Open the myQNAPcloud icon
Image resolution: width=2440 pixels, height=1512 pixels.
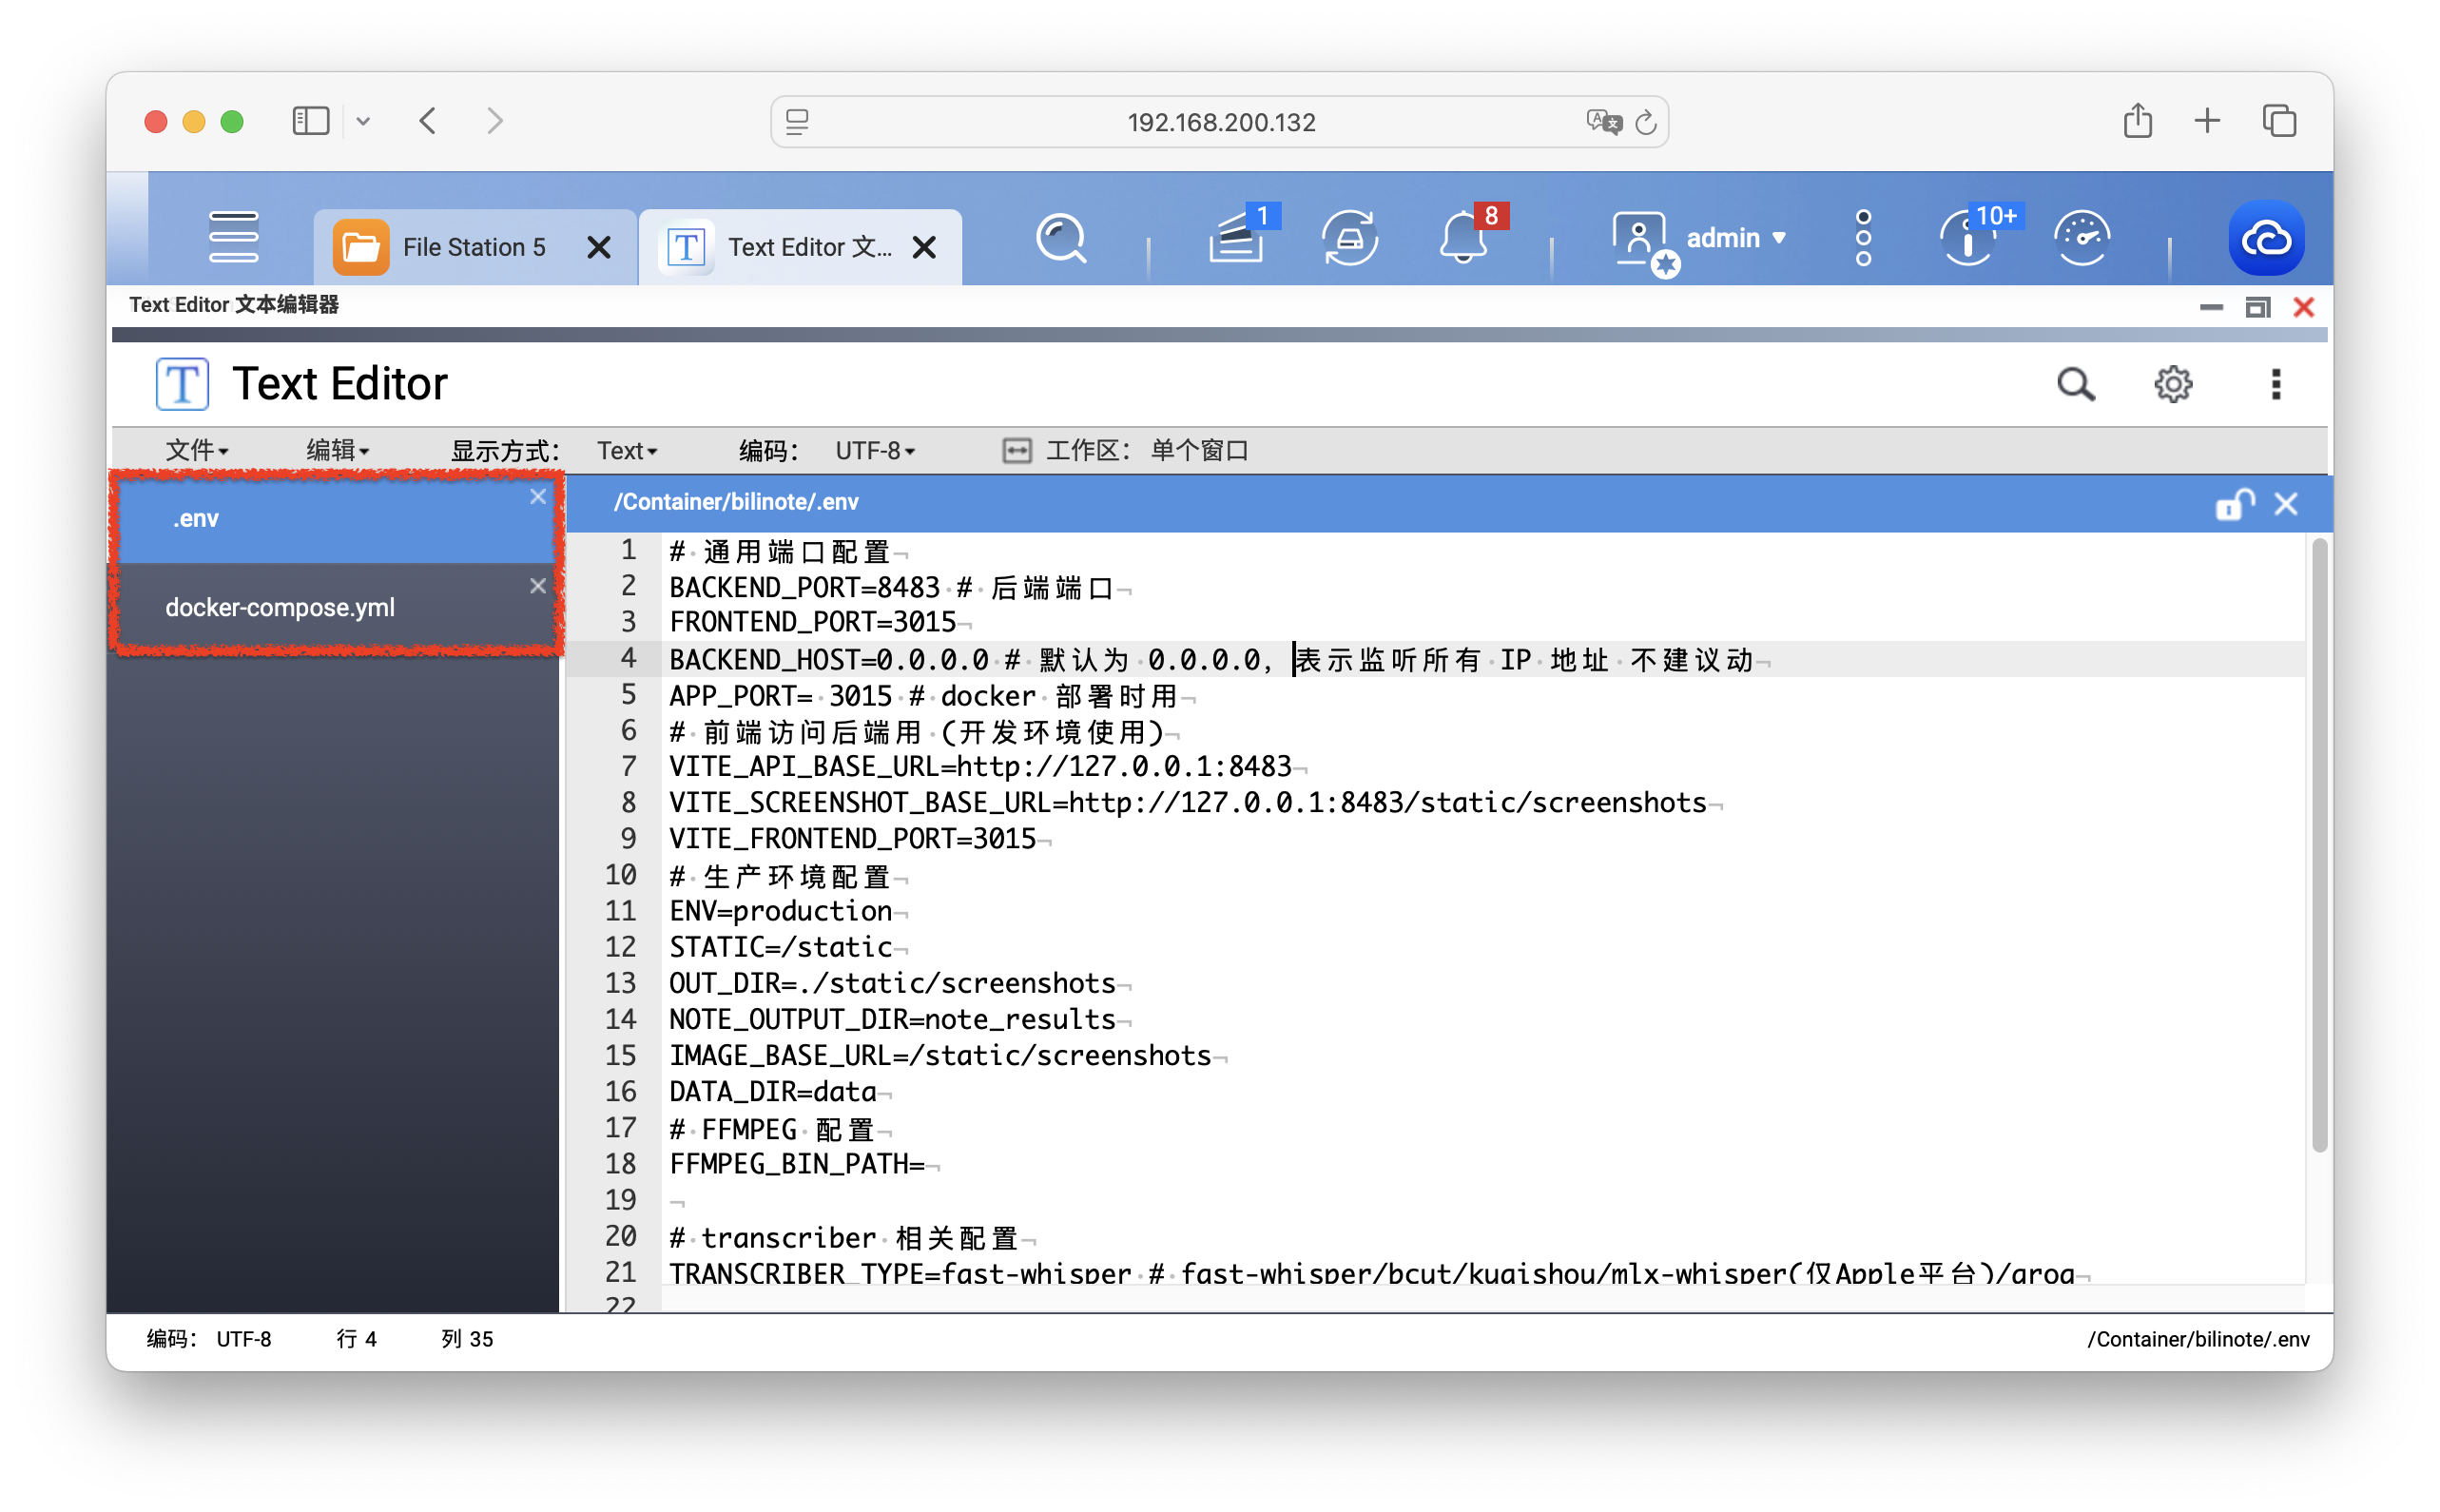click(2267, 238)
